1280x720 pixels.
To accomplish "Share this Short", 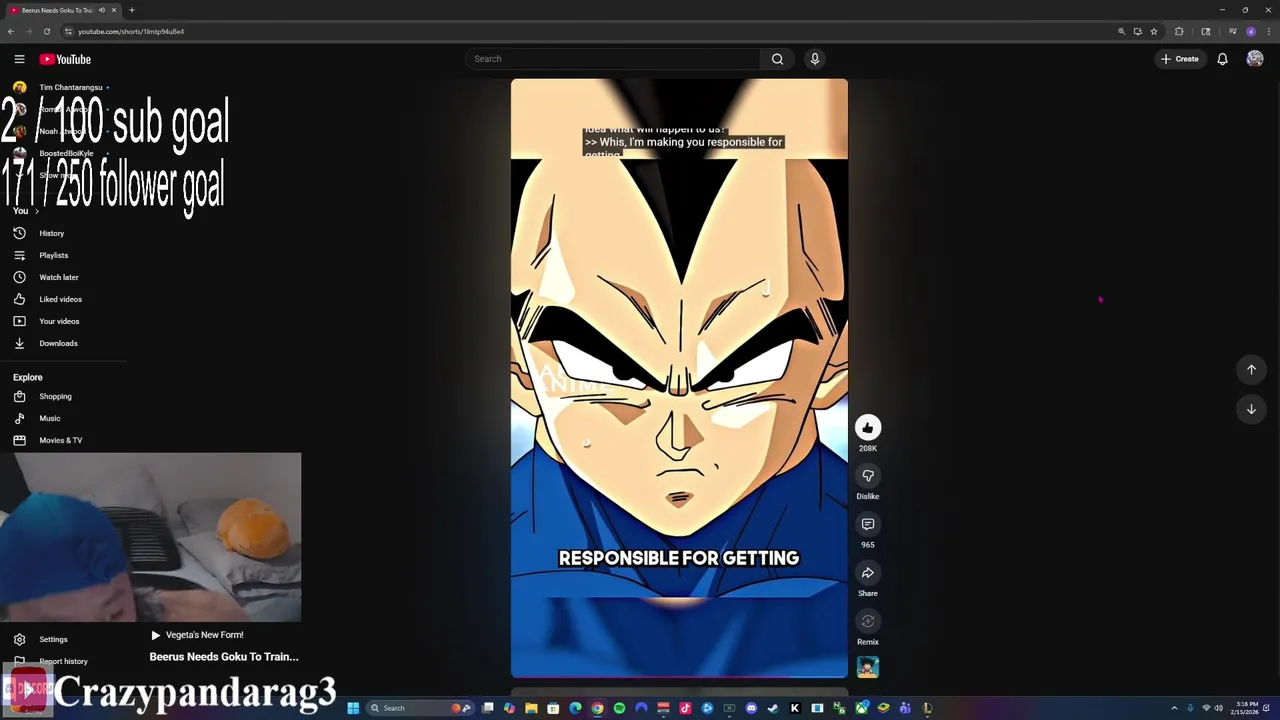I will coord(868,573).
